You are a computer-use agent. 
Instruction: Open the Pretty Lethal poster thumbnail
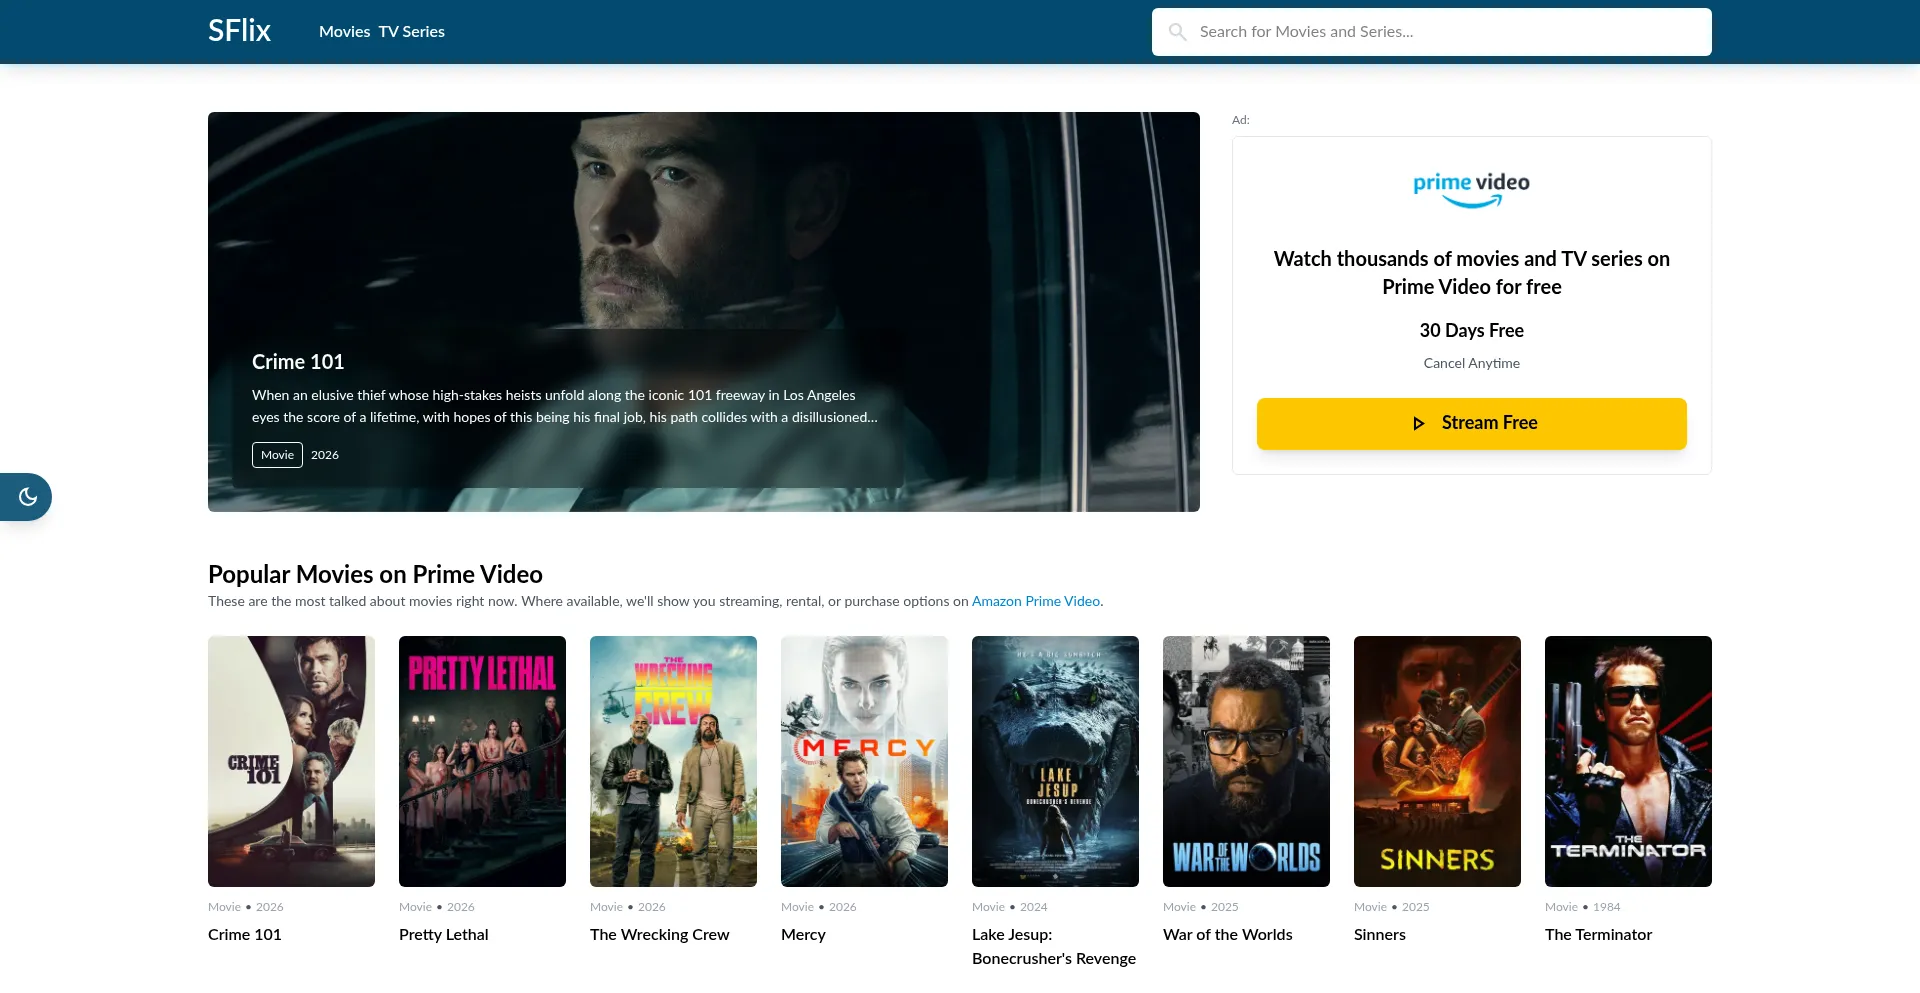click(482, 761)
